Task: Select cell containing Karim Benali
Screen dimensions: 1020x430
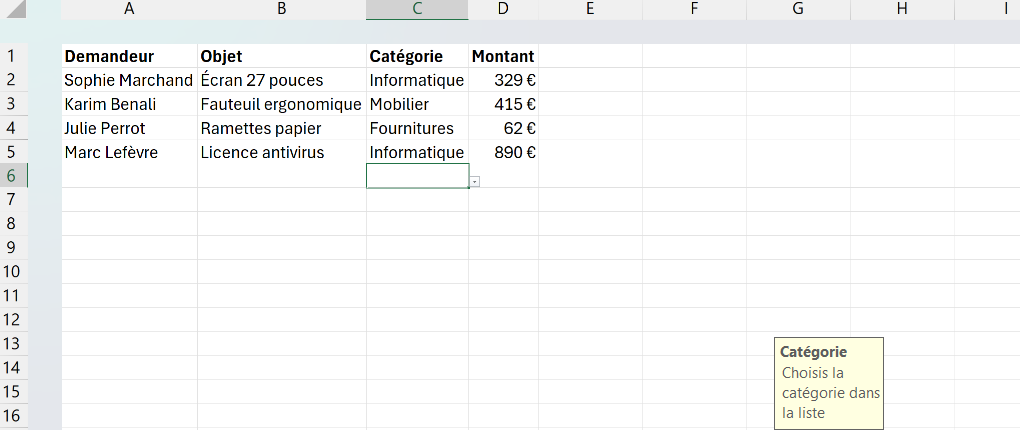Action: click(129, 104)
